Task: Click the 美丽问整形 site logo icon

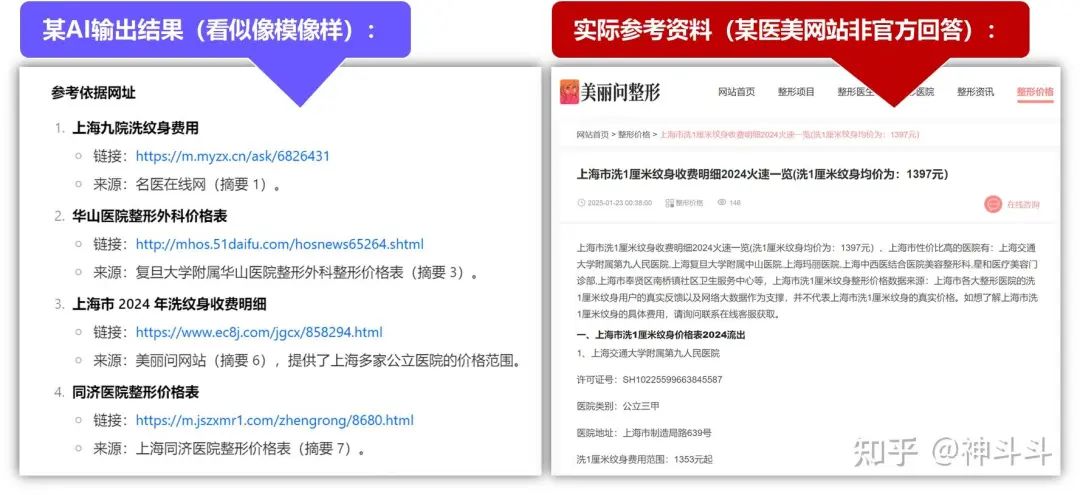Action: [569, 92]
